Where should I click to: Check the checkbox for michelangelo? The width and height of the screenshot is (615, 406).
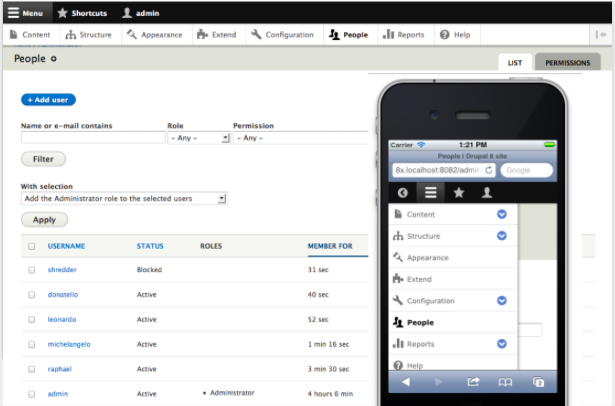point(31,344)
